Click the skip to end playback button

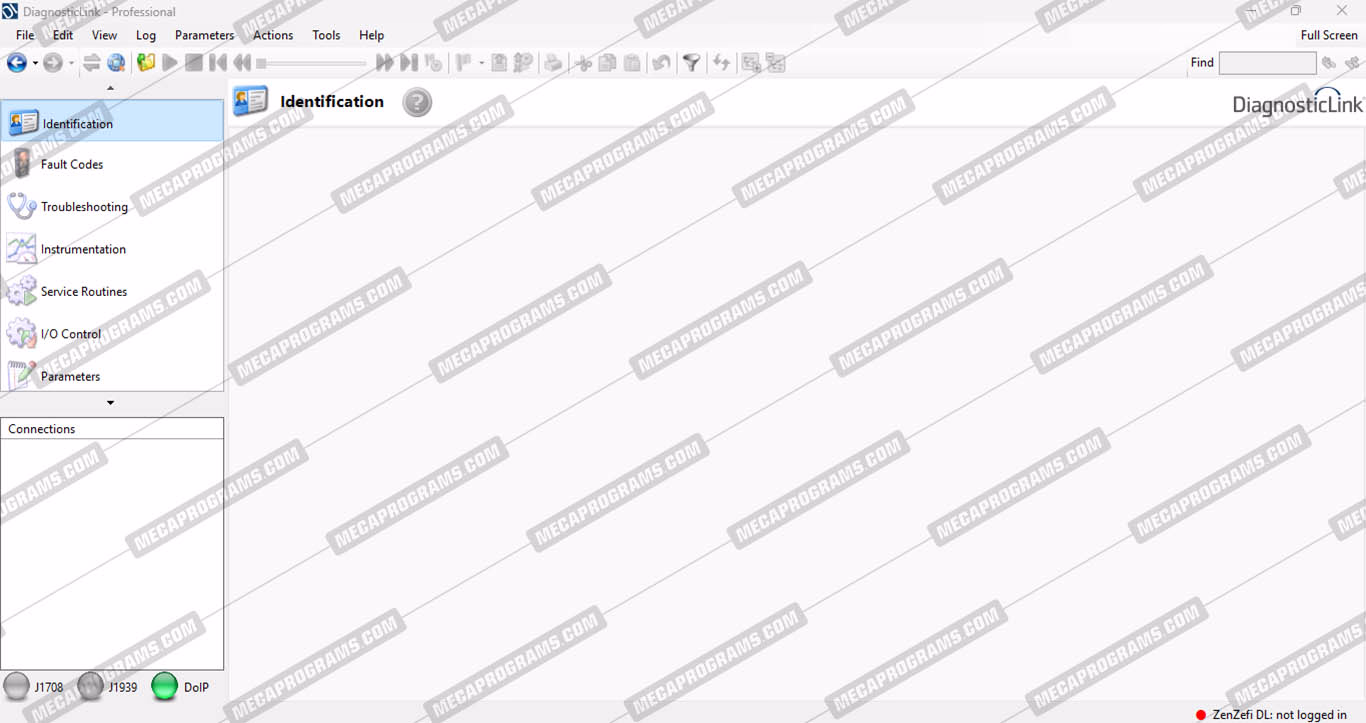[409, 63]
